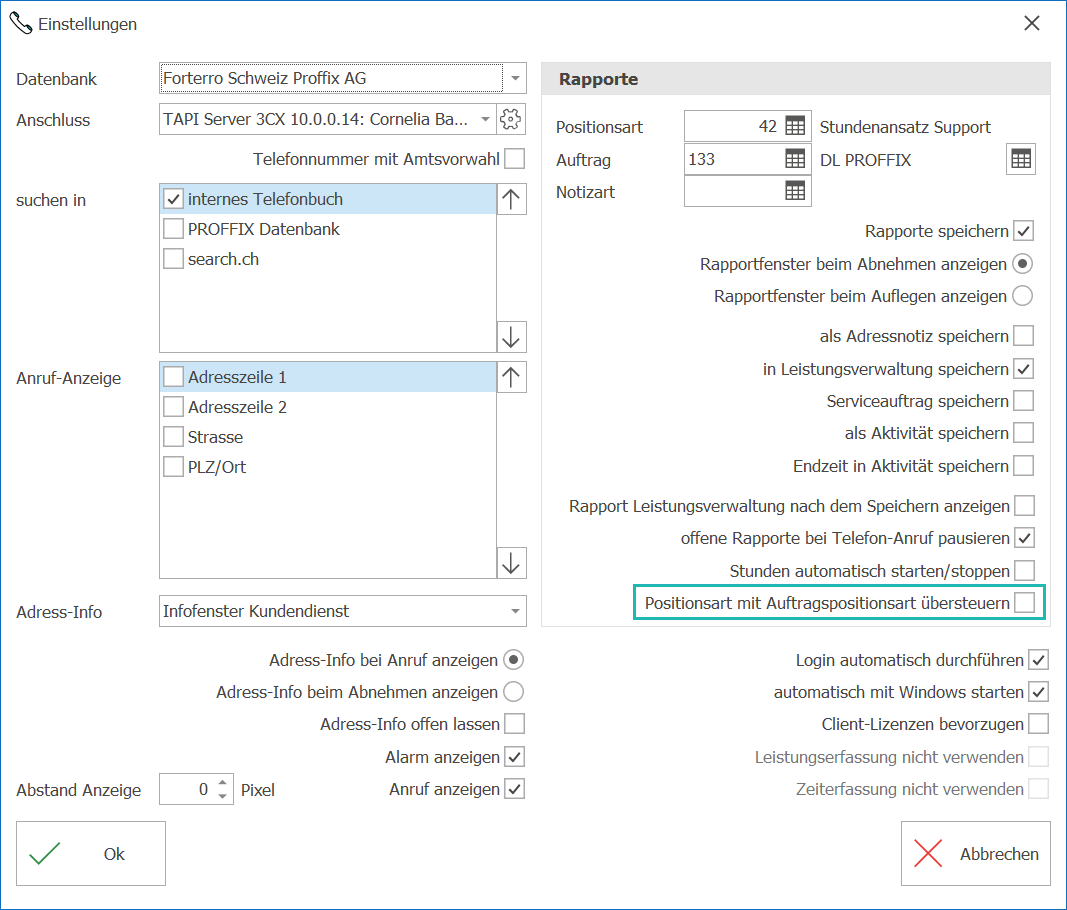This screenshot has width=1067, height=910.
Task: Expand the Datenbank dropdown
Action: click(515, 78)
